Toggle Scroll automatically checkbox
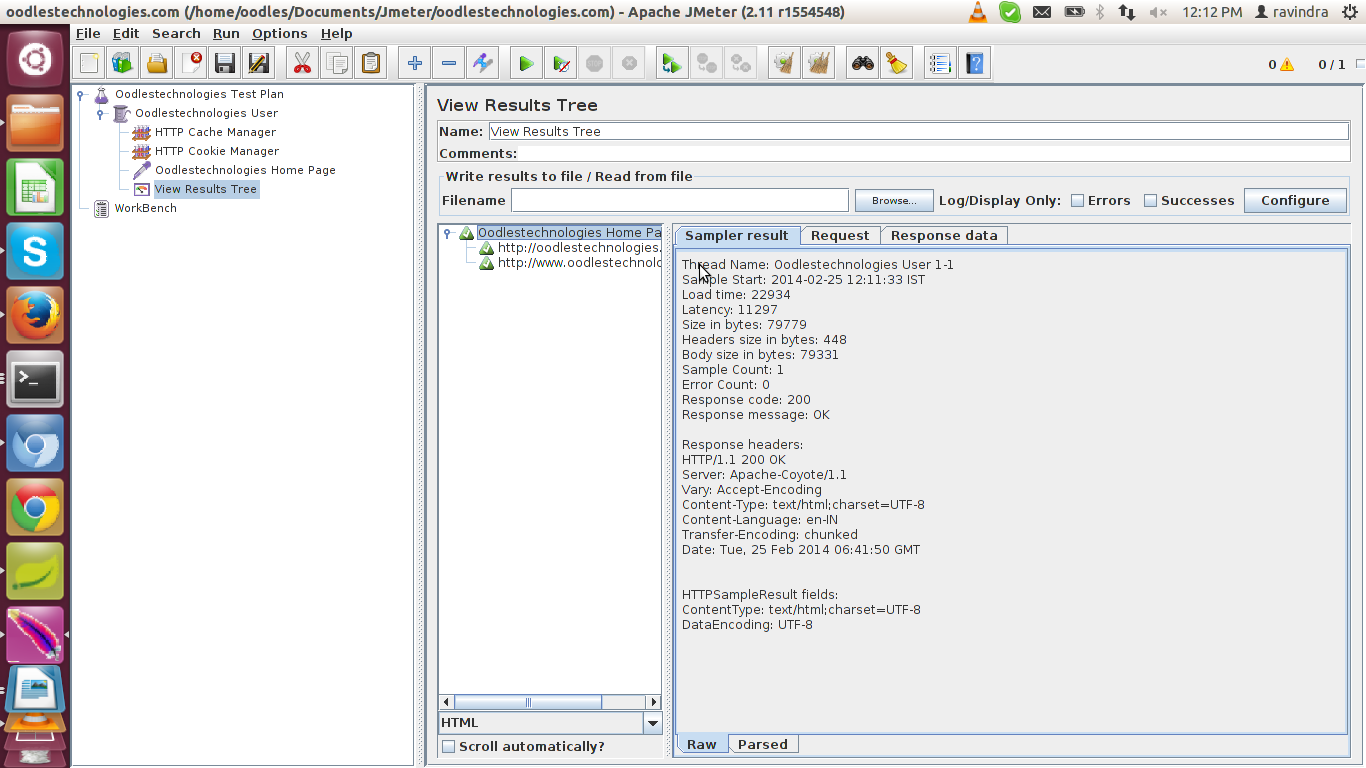 coord(449,747)
